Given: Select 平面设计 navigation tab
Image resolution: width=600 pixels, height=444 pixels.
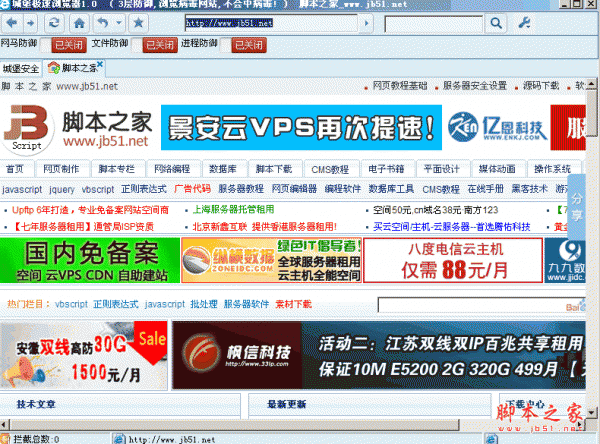Looking at the screenshot, I should [x=442, y=169].
